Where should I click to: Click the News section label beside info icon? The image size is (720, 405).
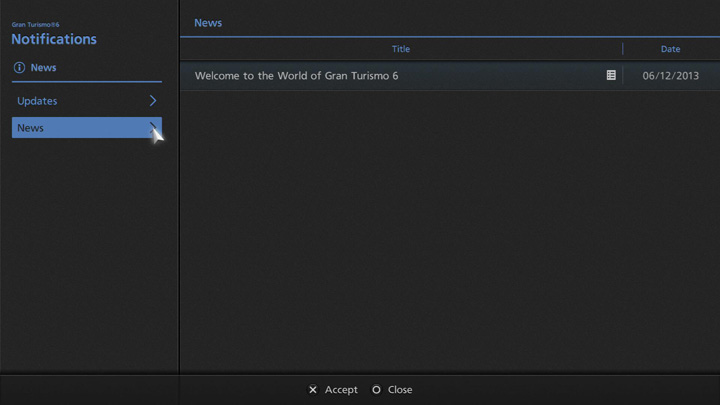click(44, 67)
